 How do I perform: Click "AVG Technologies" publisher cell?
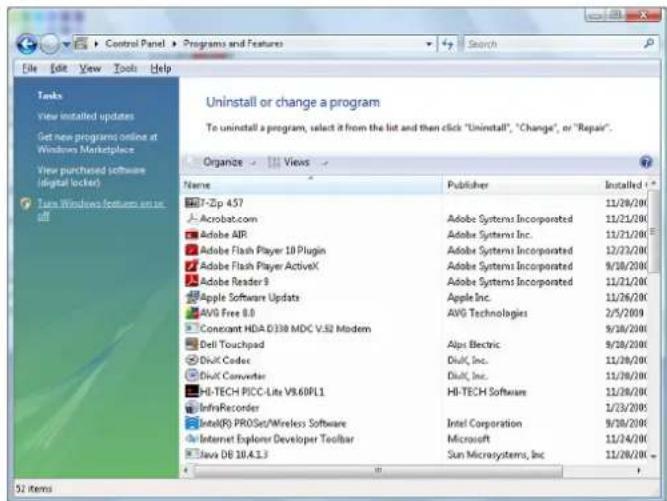(487, 313)
